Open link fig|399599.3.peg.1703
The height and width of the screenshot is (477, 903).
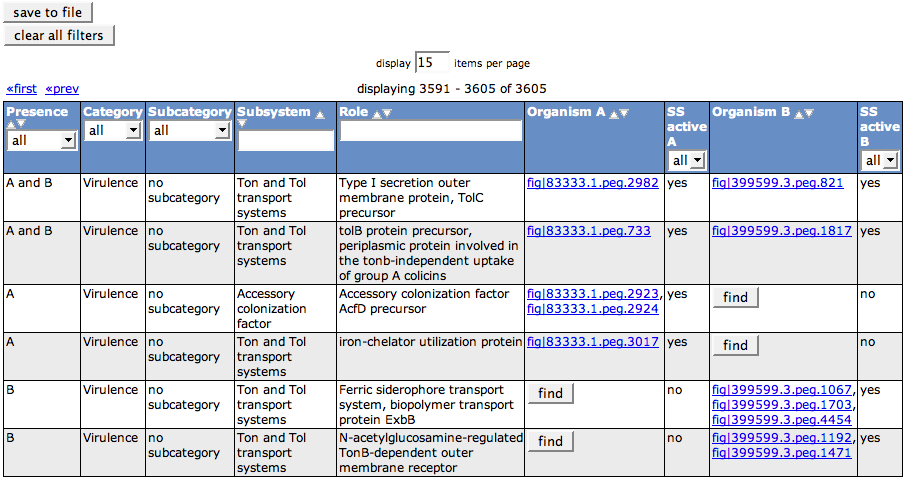pos(782,405)
